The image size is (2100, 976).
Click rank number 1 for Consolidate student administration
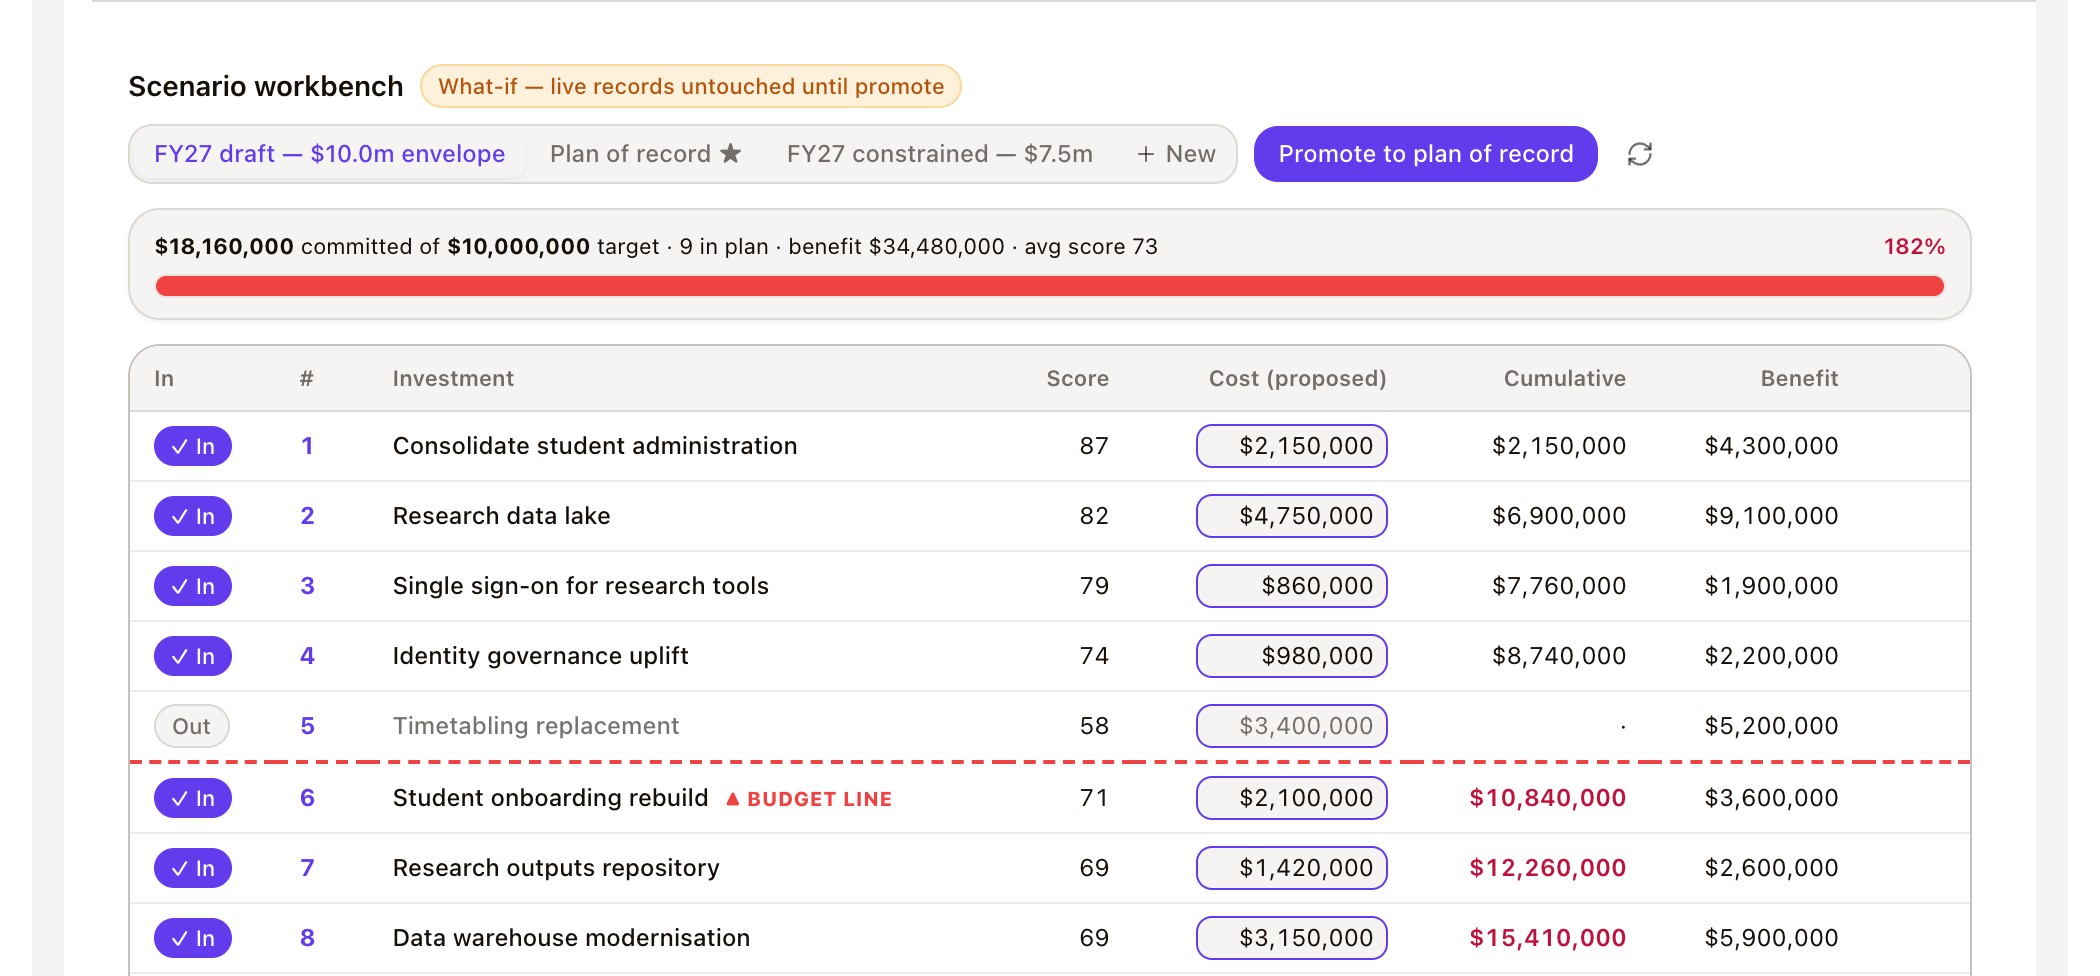coord(307,446)
